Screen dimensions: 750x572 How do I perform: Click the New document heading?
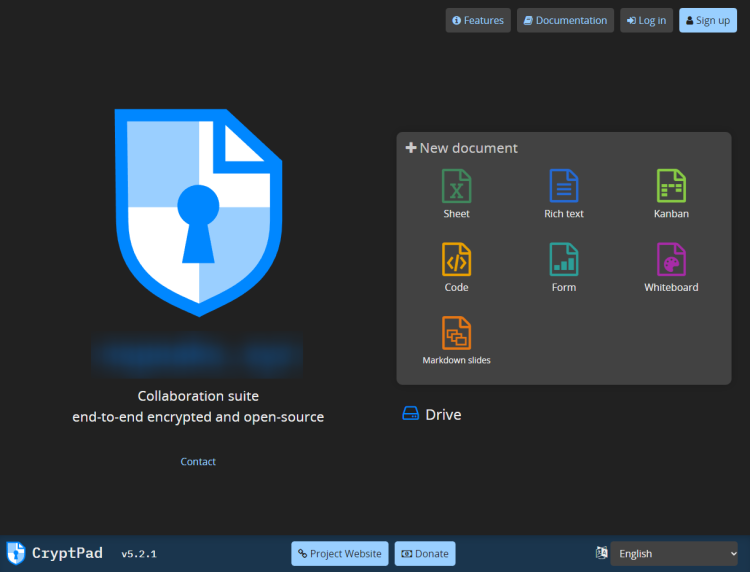click(x=462, y=148)
